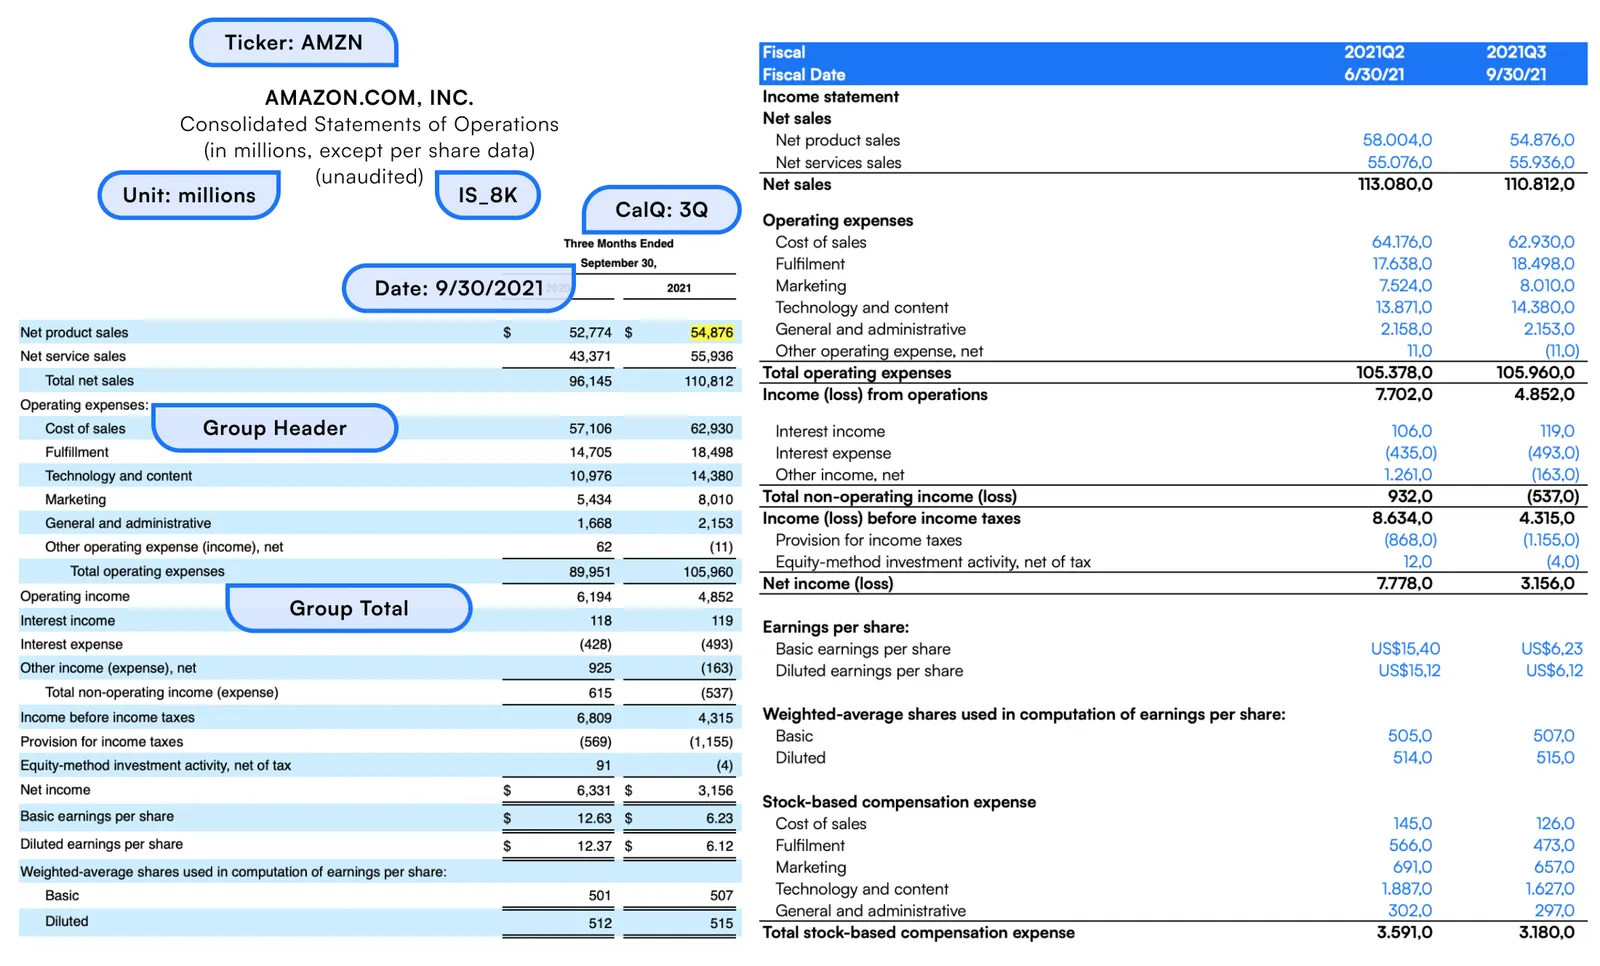Click Other income (expense), net label
The image size is (1600, 966).
point(108,668)
